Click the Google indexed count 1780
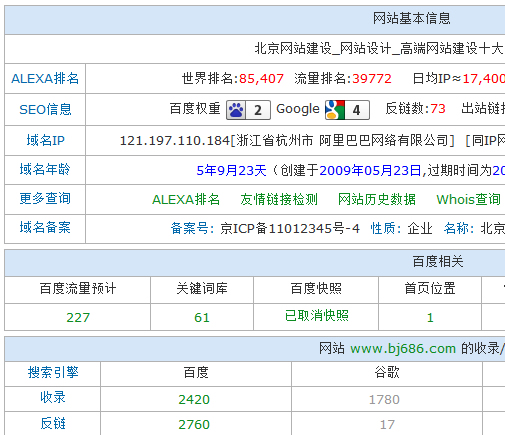This screenshot has width=505, height=435. 384,399
